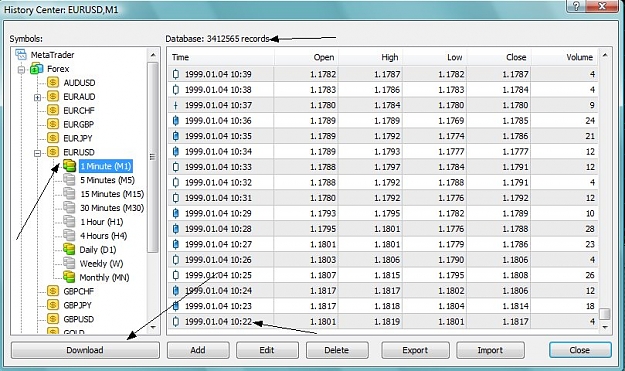Screen dimensions: 625x371
Task: Click the 4 Hours (H4) database icon
Action: (x=69, y=236)
